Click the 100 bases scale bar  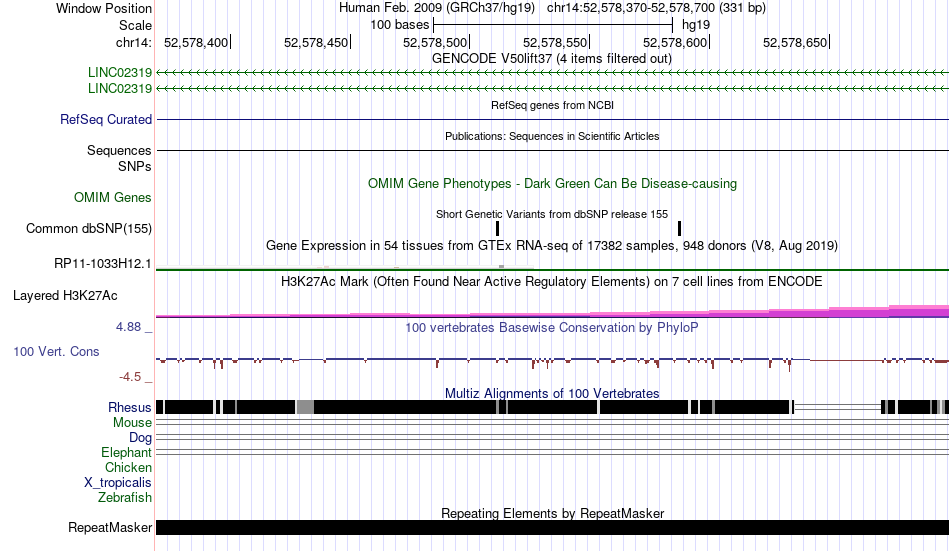tap(553, 25)
